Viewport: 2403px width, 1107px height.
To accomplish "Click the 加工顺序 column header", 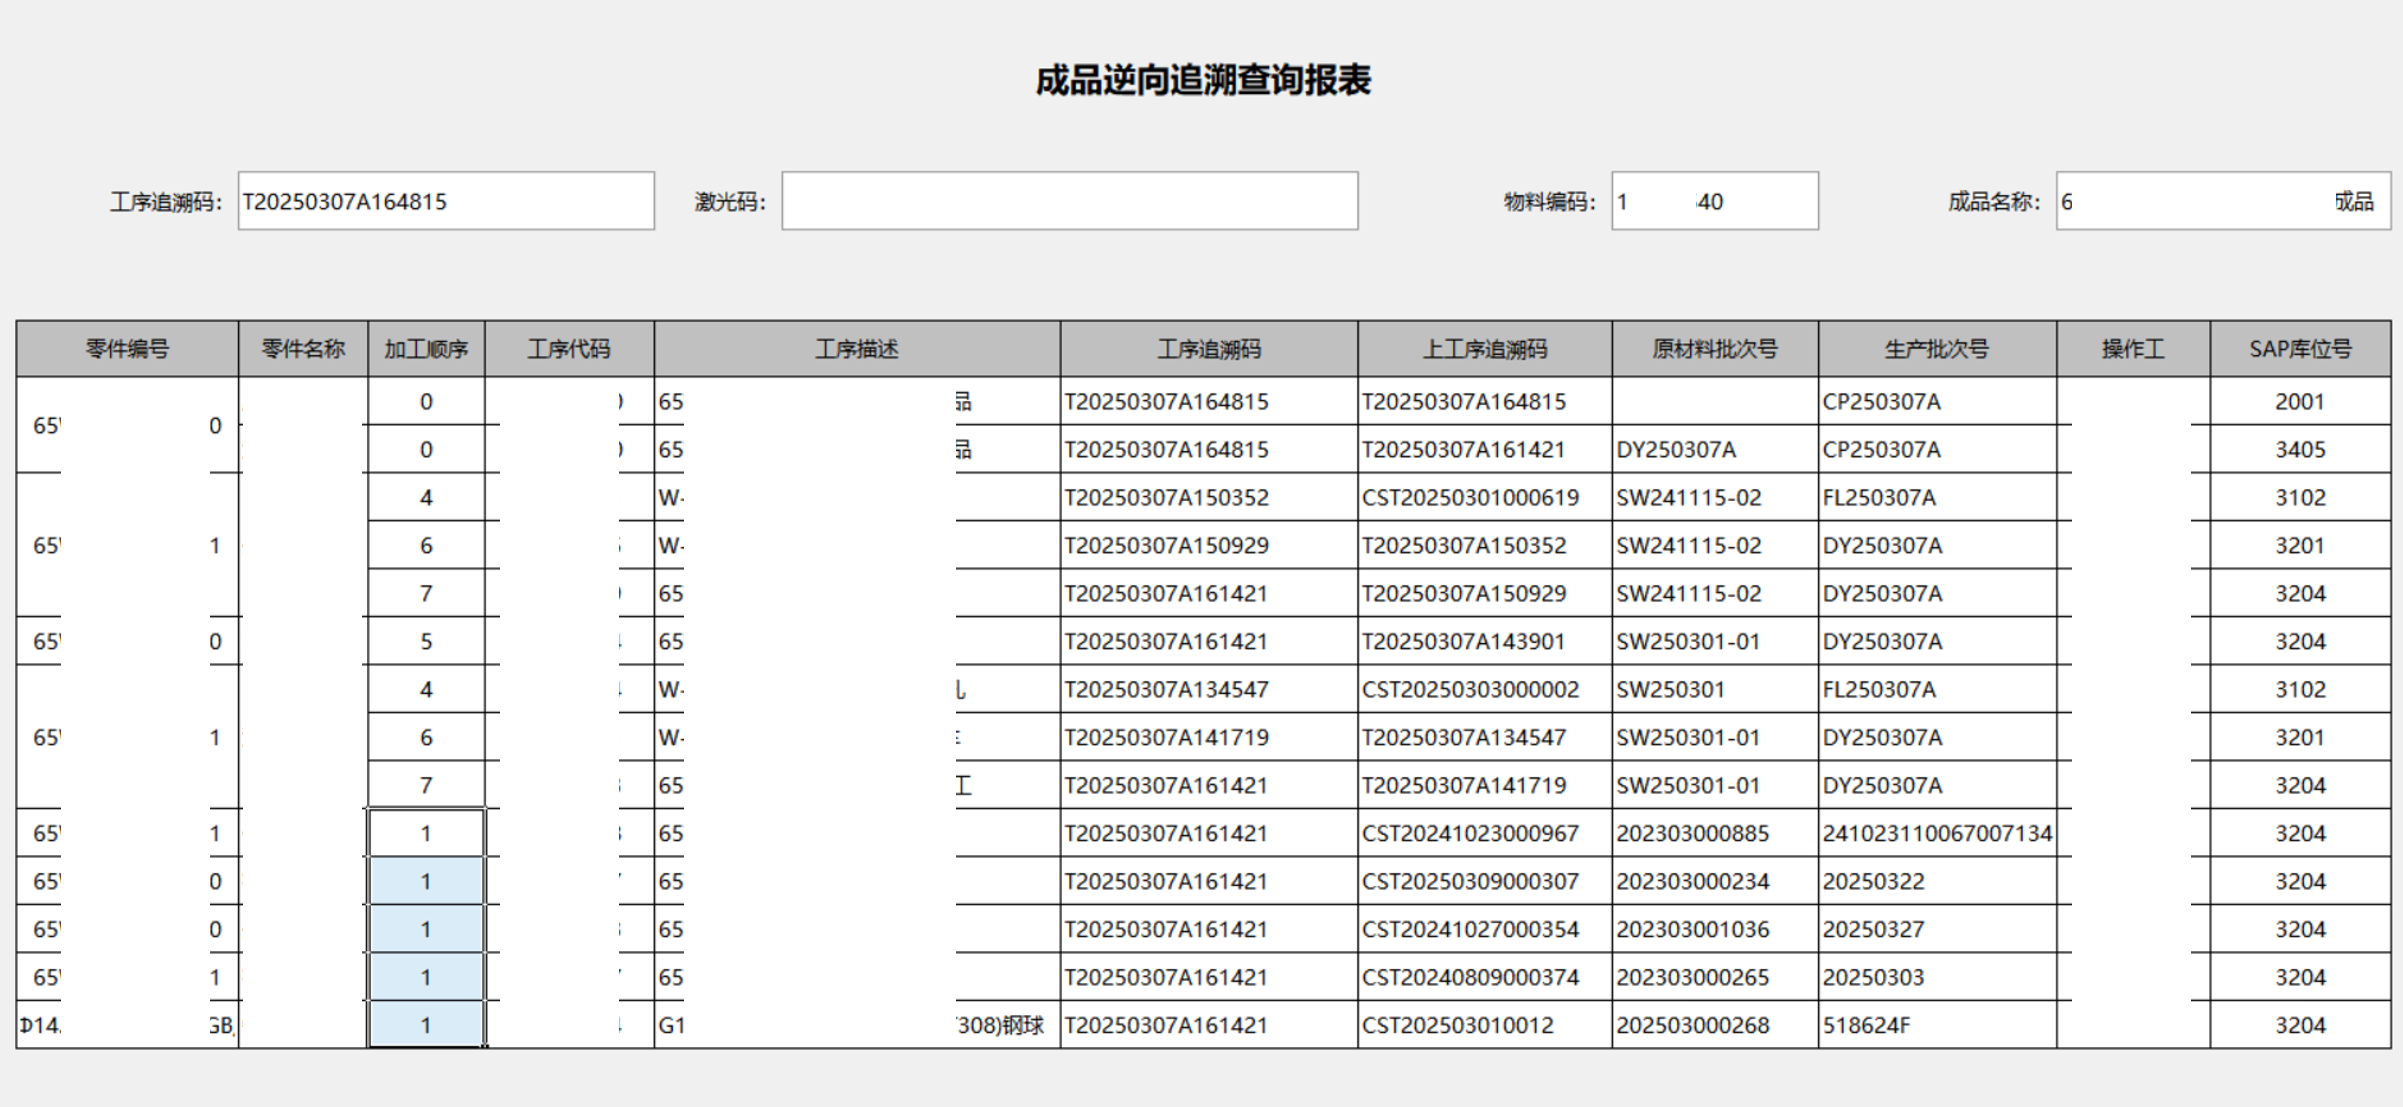I will point(427,348).
